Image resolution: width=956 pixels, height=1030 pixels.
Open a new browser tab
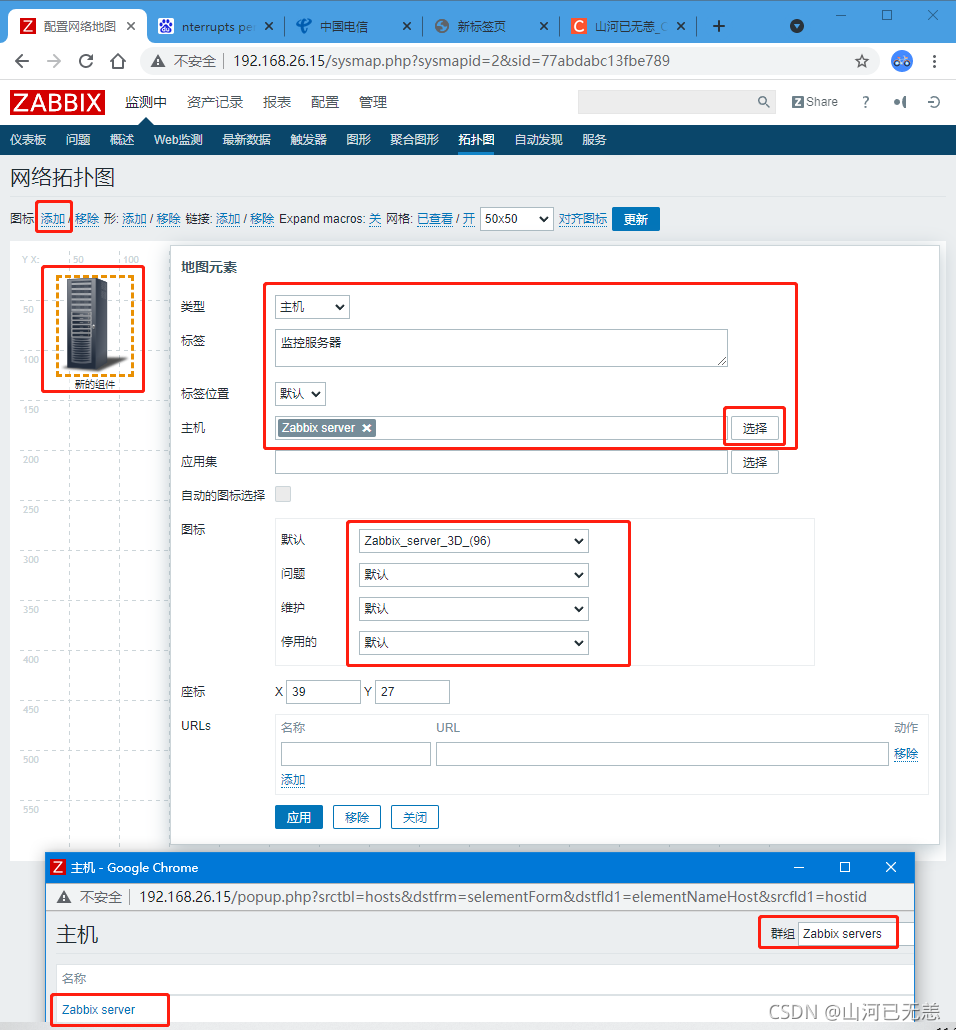pyautogui.click(x=719, y=26)
